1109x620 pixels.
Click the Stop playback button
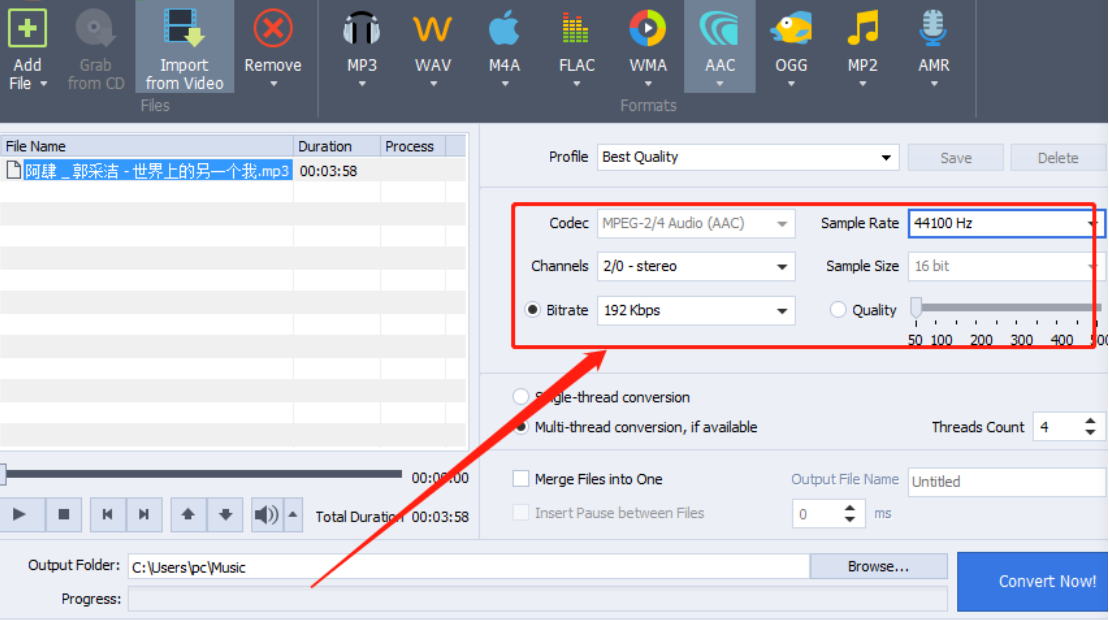click(64, 515)
